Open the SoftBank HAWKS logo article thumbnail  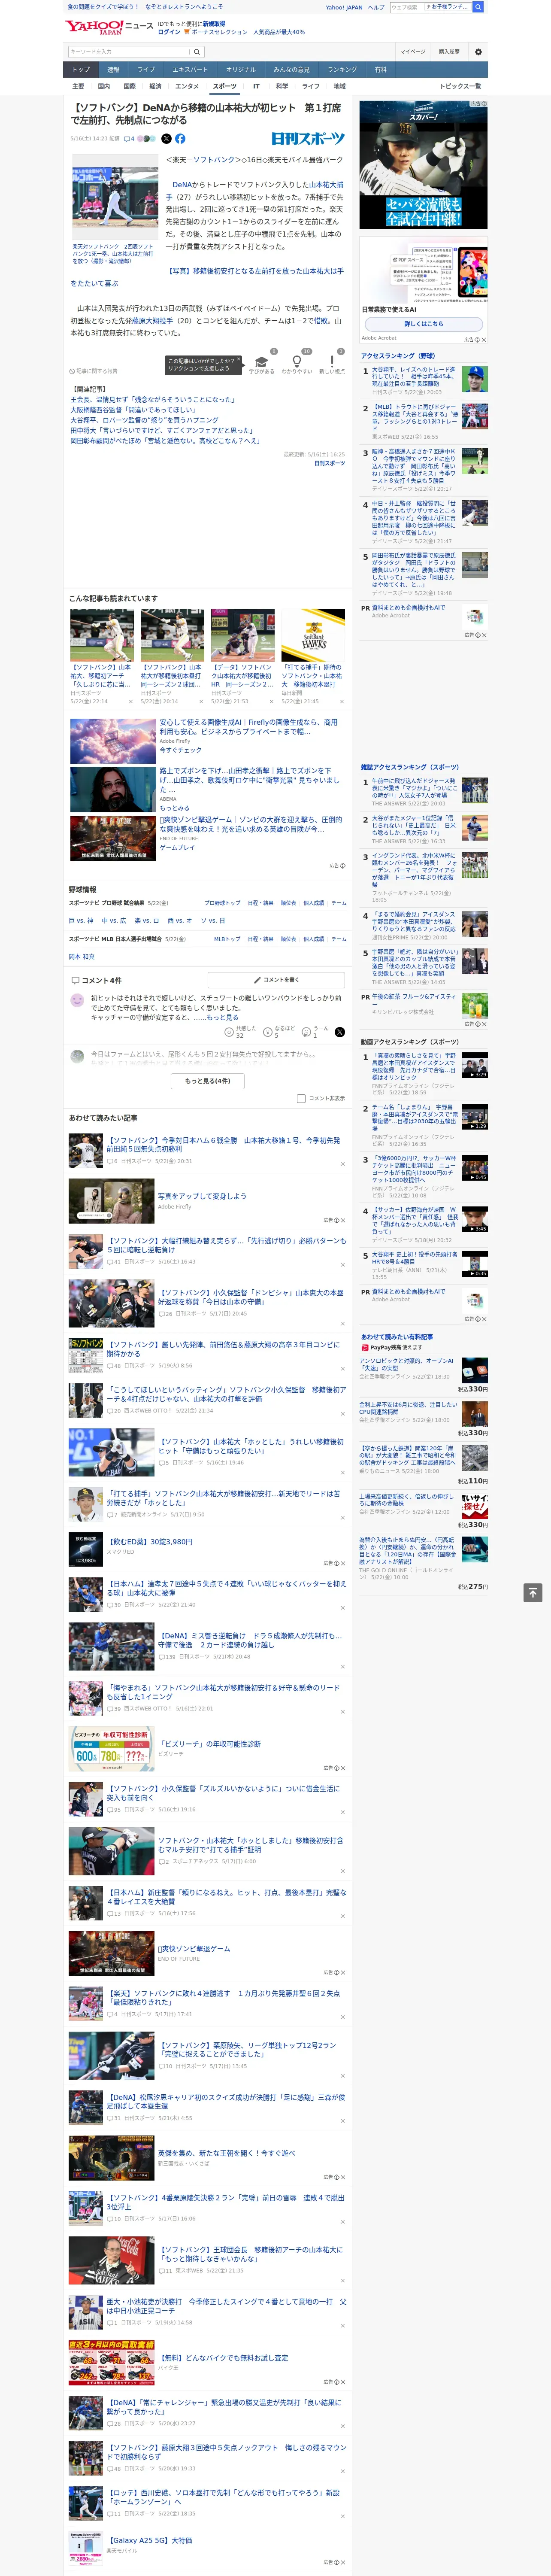pos(313,635)
